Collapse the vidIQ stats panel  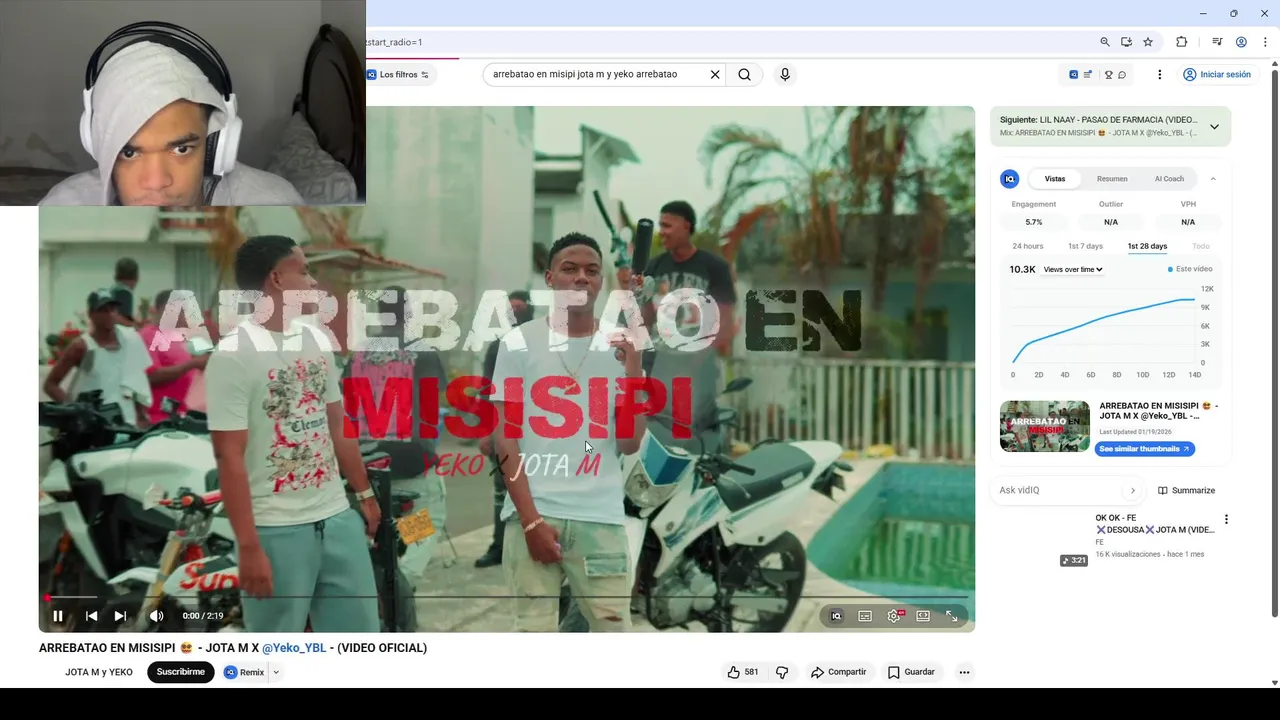1213,179
